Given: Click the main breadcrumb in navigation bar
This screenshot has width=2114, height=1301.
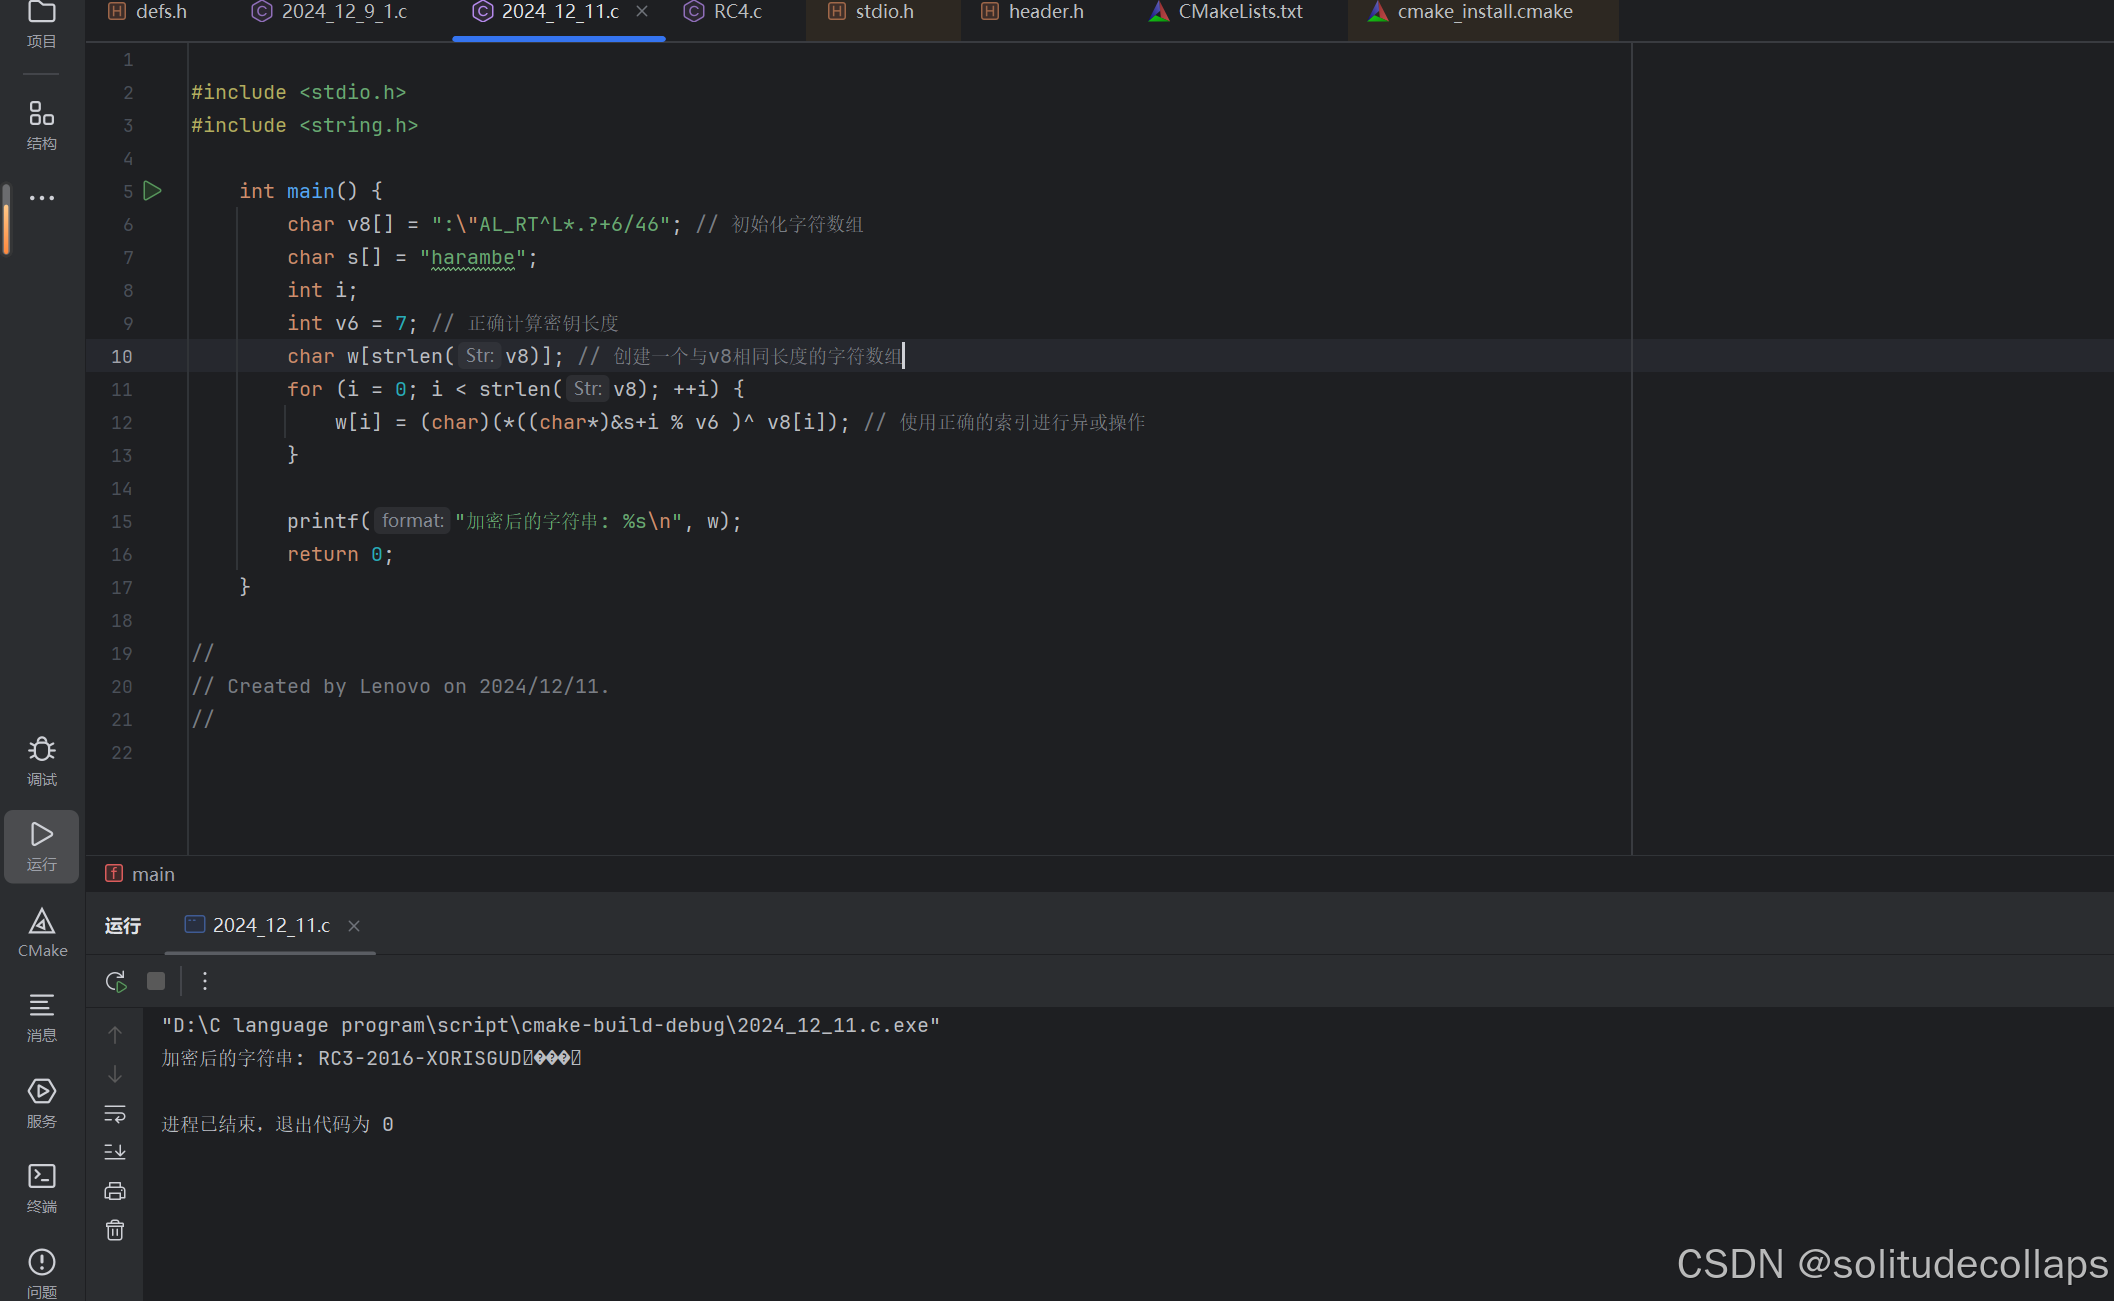Looking at the screenshot, I should pyautogui.click(x=152, y=874).
